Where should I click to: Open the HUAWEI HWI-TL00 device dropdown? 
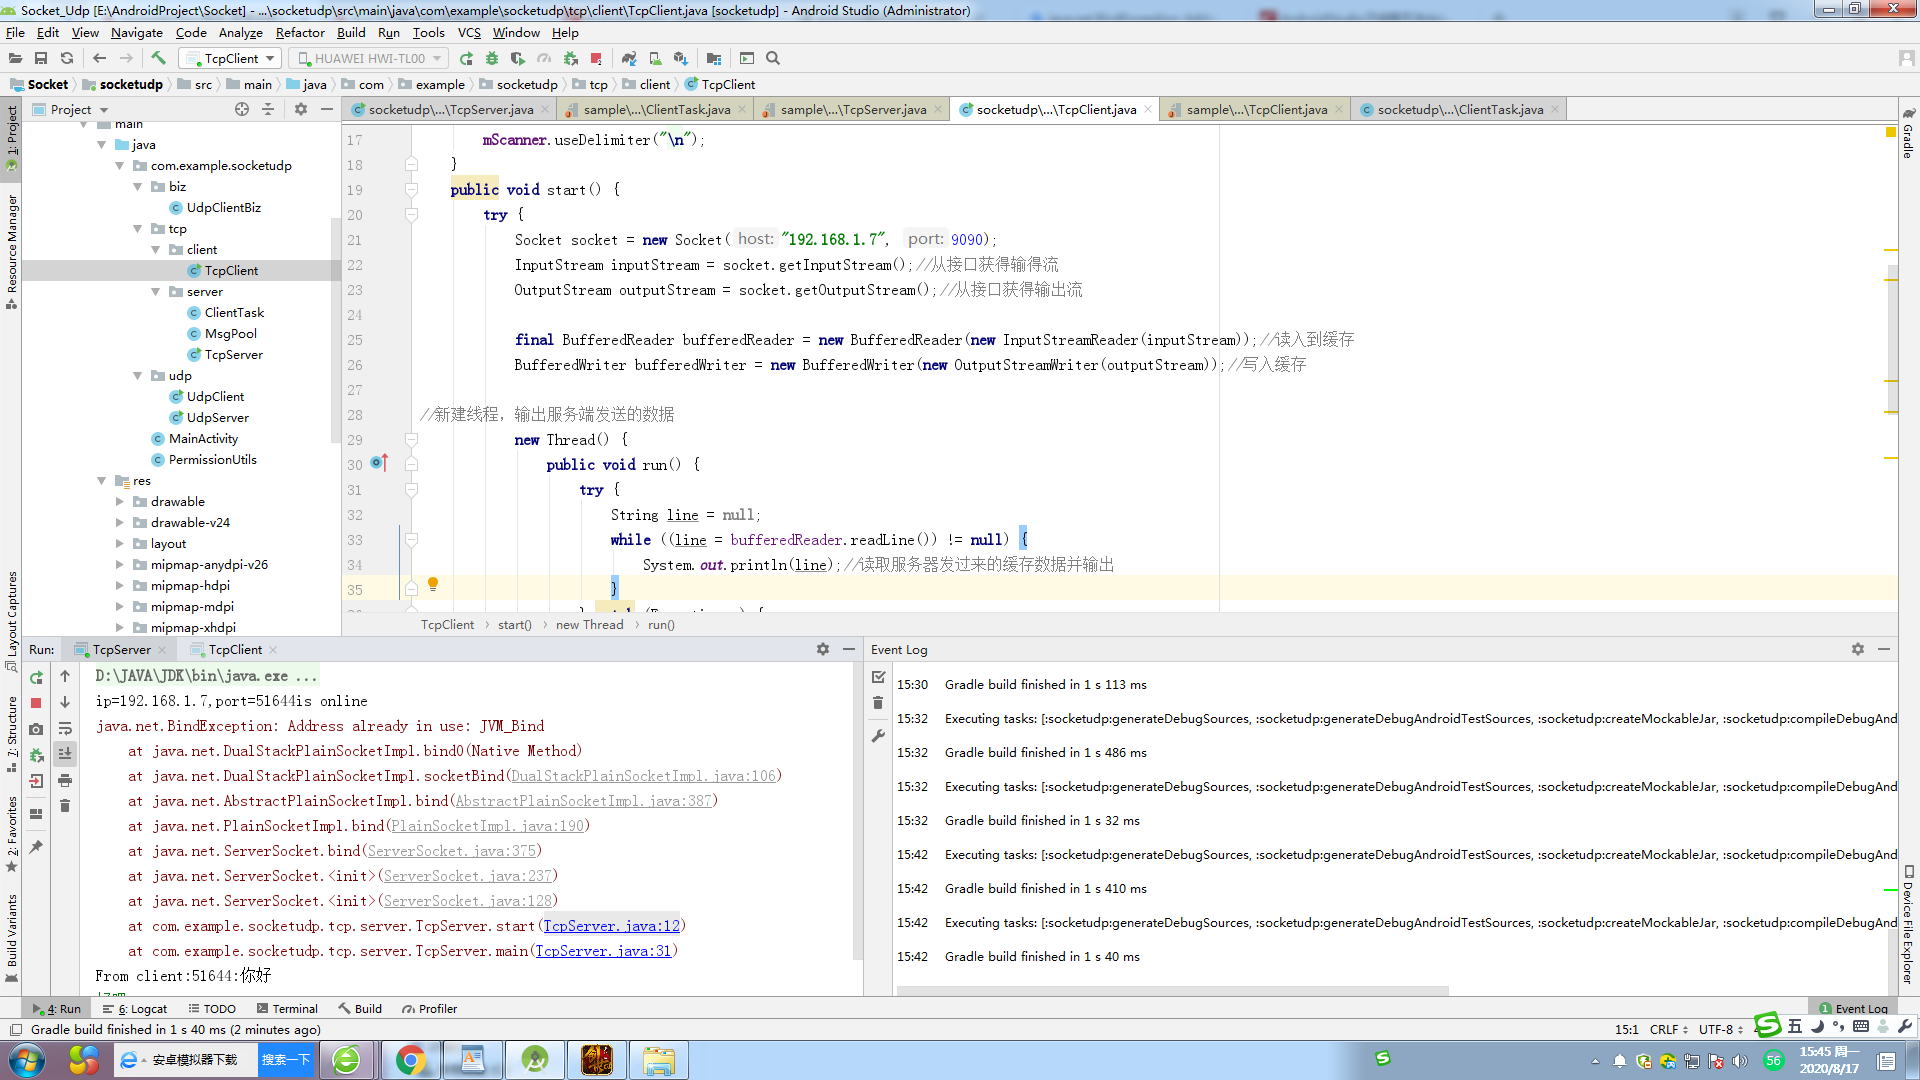tap(370, 58)
